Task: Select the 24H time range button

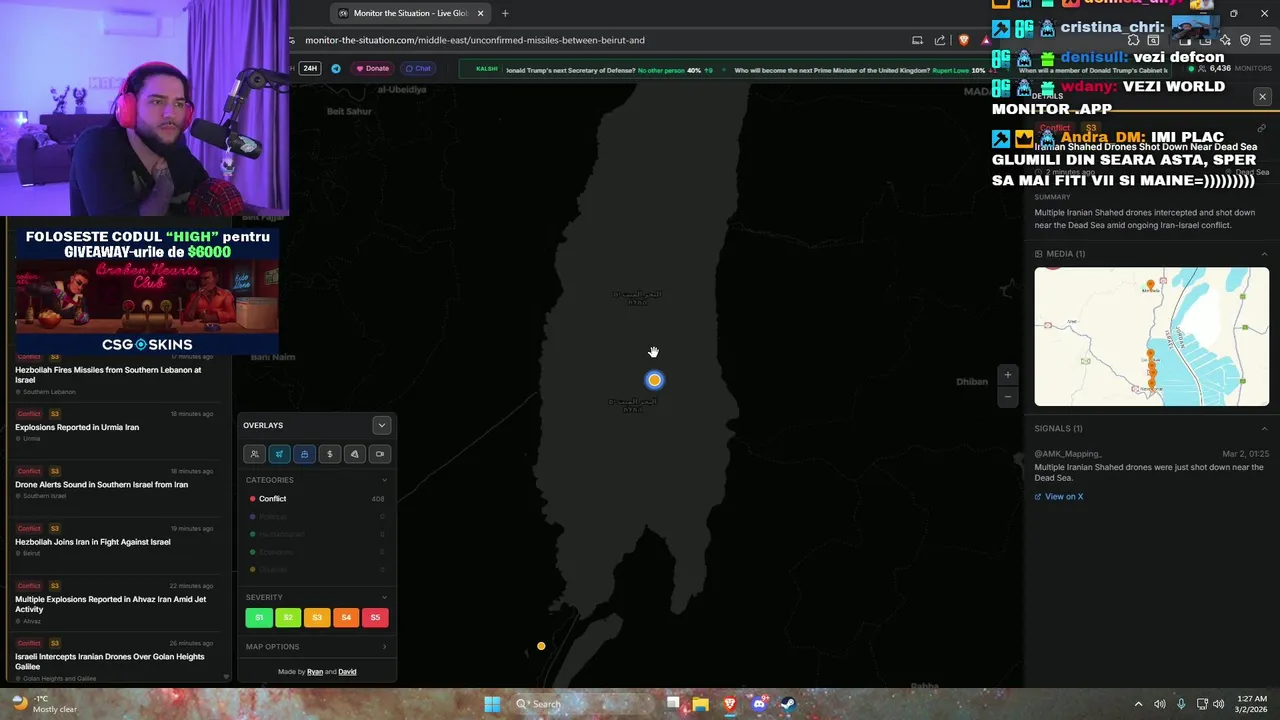Action: pos(310,68)
